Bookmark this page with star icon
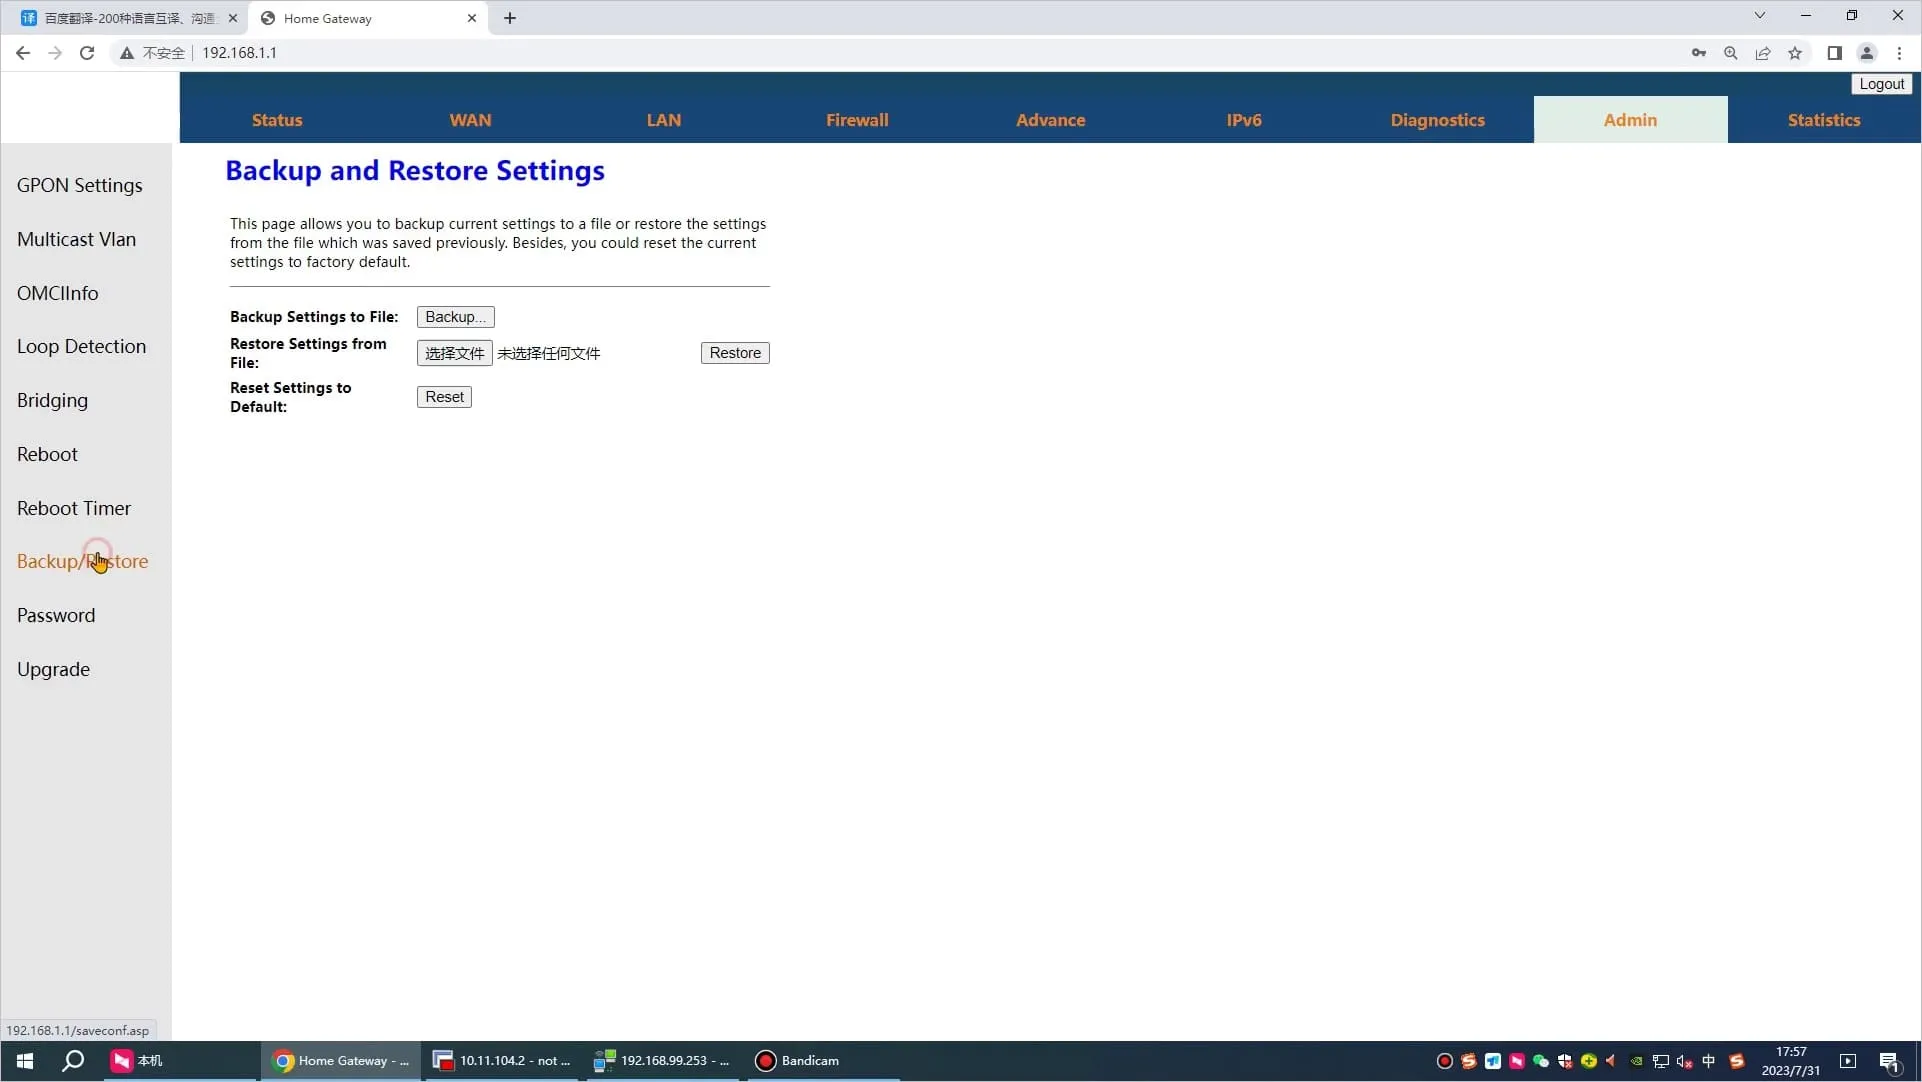The image size is (1922, 1082). [1795, 53]
